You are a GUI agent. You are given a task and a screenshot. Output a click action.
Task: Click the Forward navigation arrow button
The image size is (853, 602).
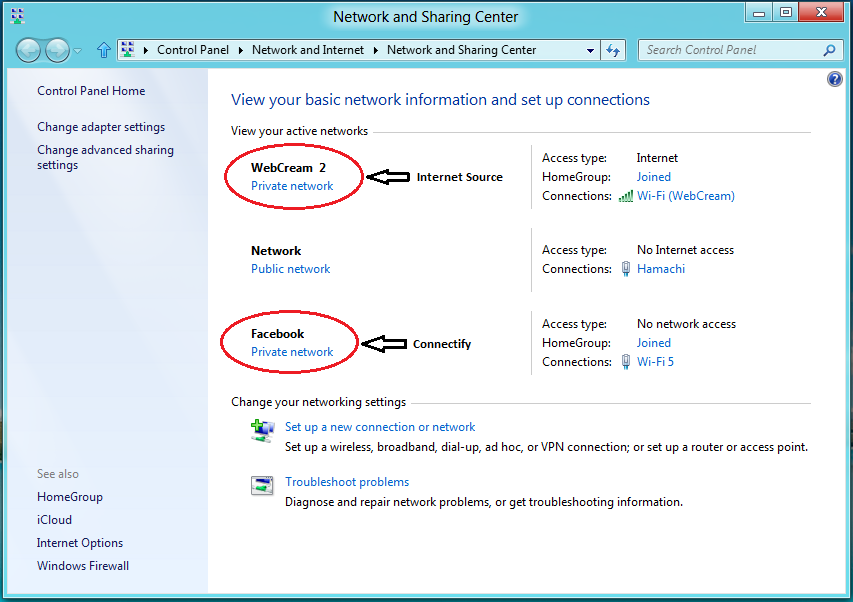[57, 51]
